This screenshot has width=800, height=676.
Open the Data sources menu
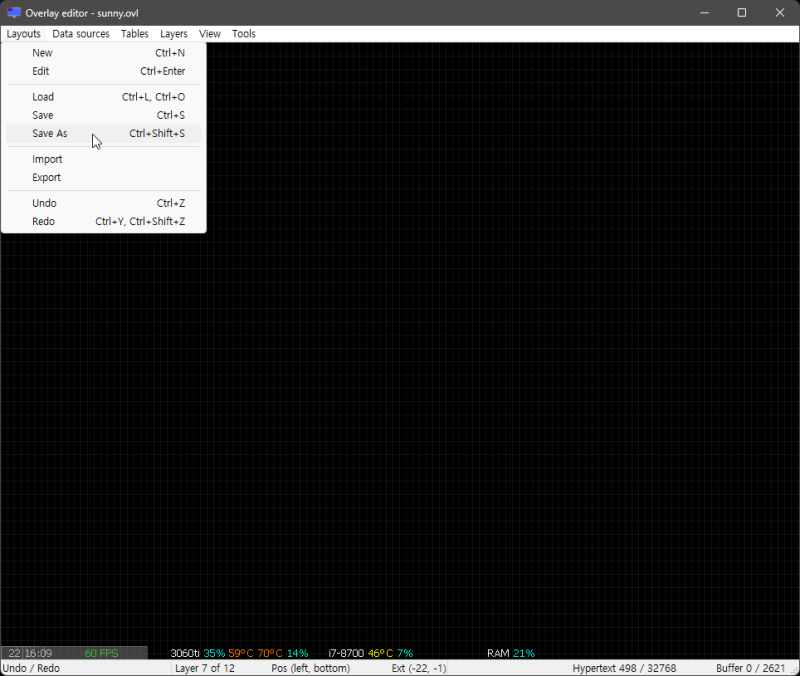80,33
